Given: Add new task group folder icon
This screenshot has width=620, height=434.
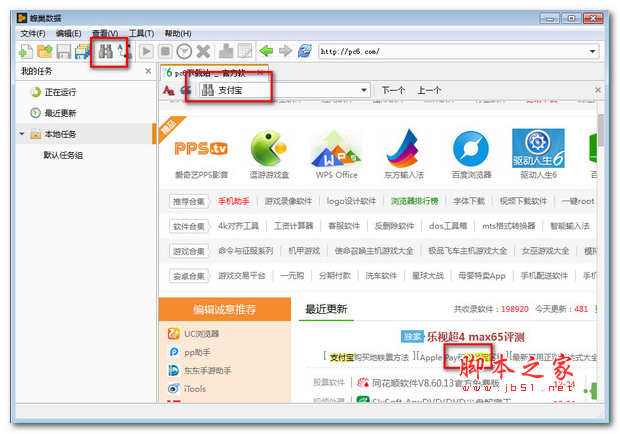Looking at the screenshot, I should click(x=45, y=51).
